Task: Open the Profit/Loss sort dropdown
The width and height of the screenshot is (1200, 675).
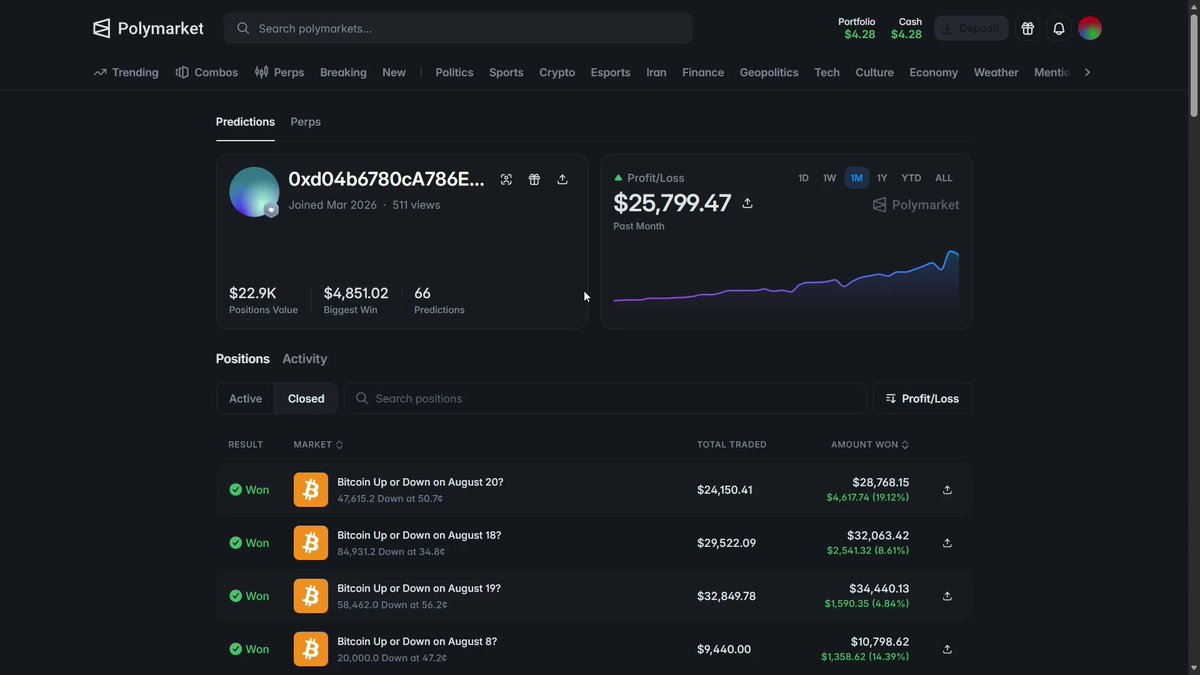Action: [x=922, y=398]
